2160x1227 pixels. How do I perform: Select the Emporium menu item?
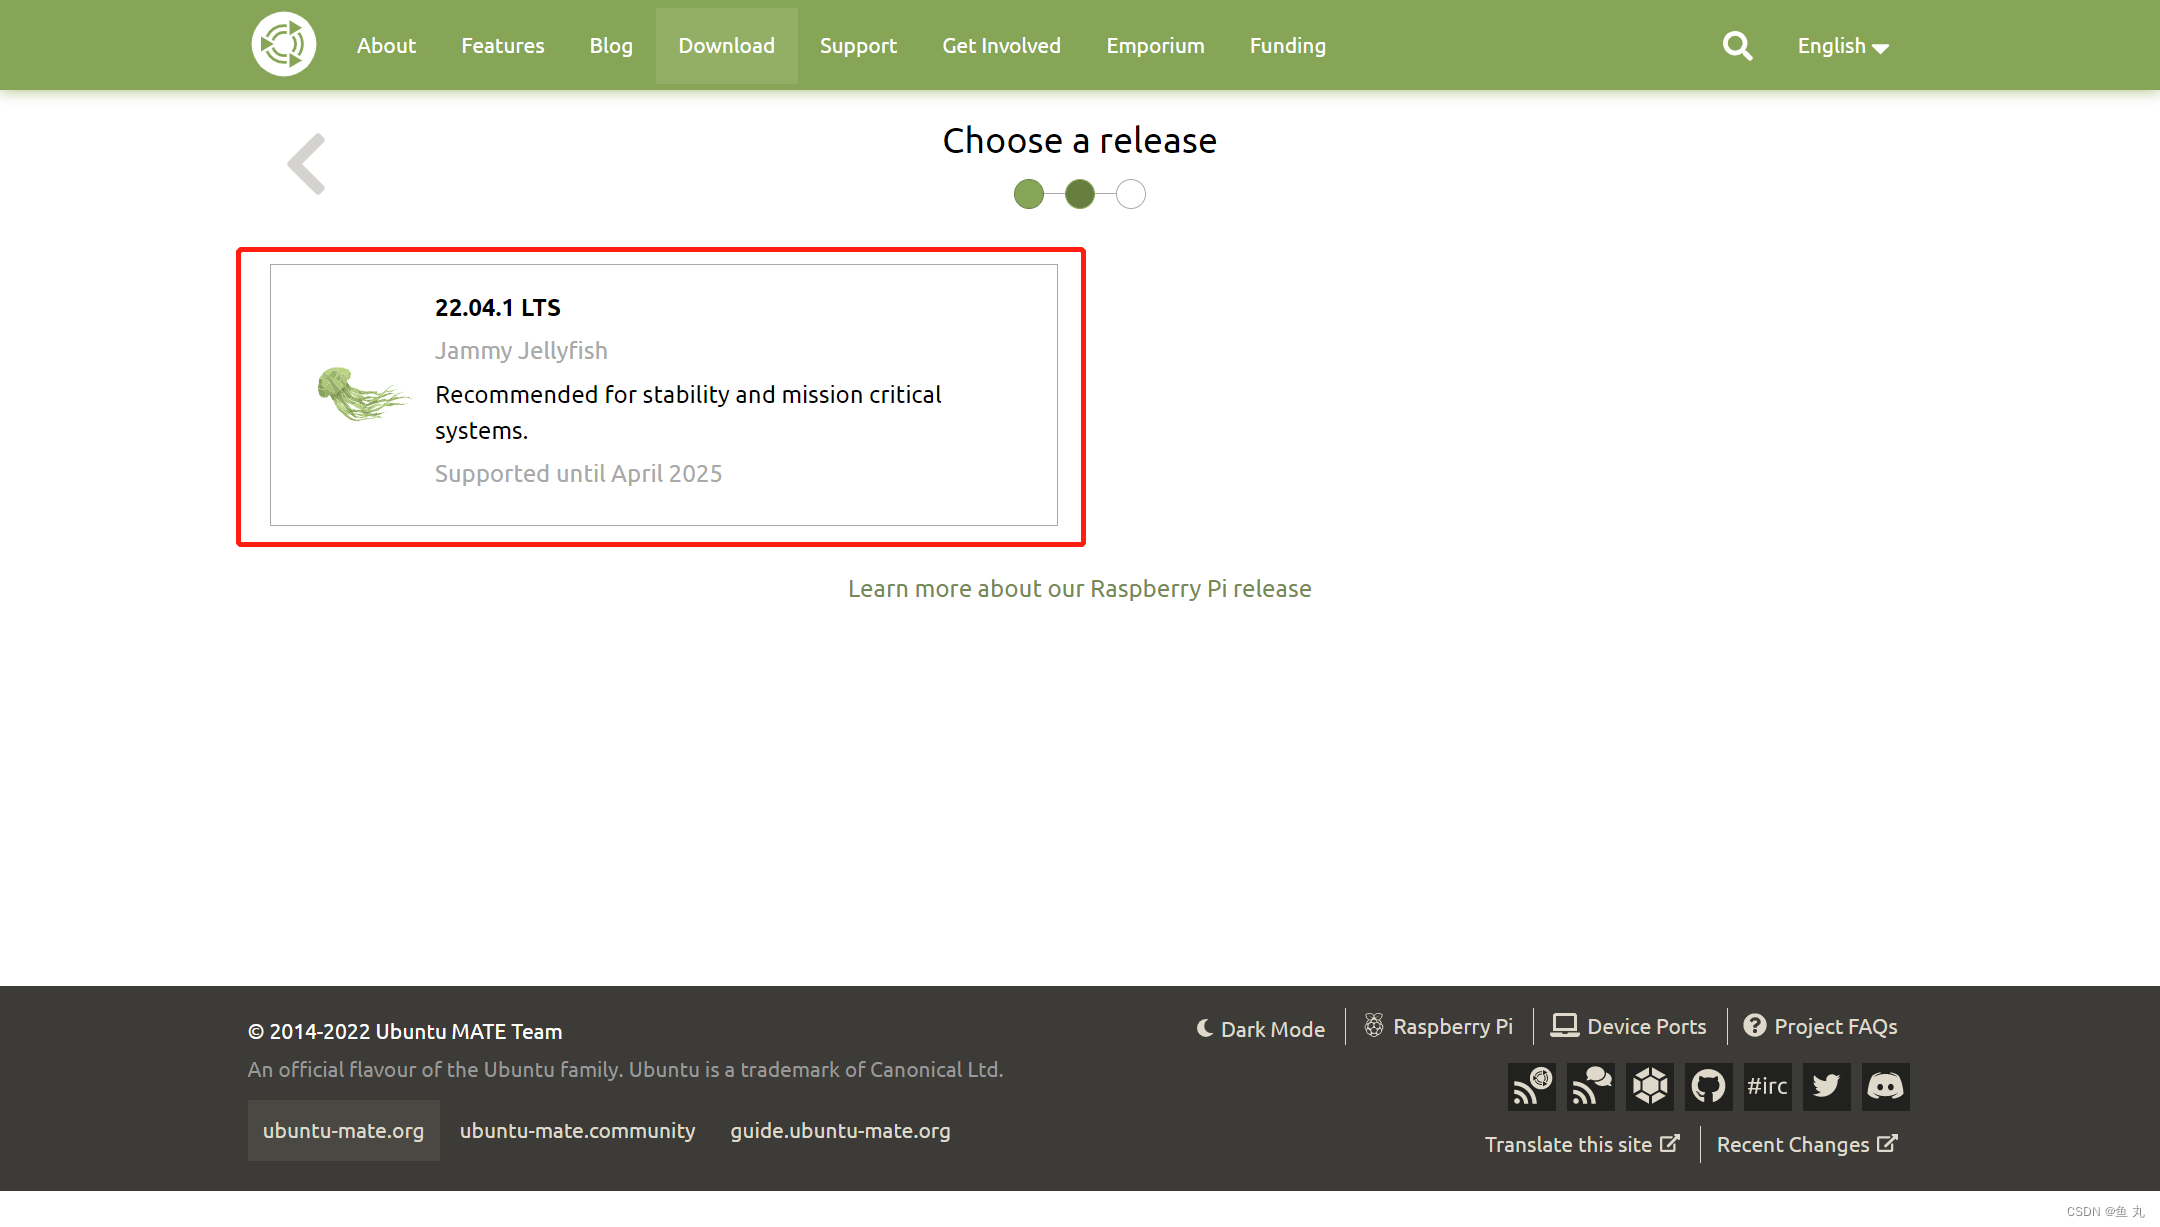1155,45
